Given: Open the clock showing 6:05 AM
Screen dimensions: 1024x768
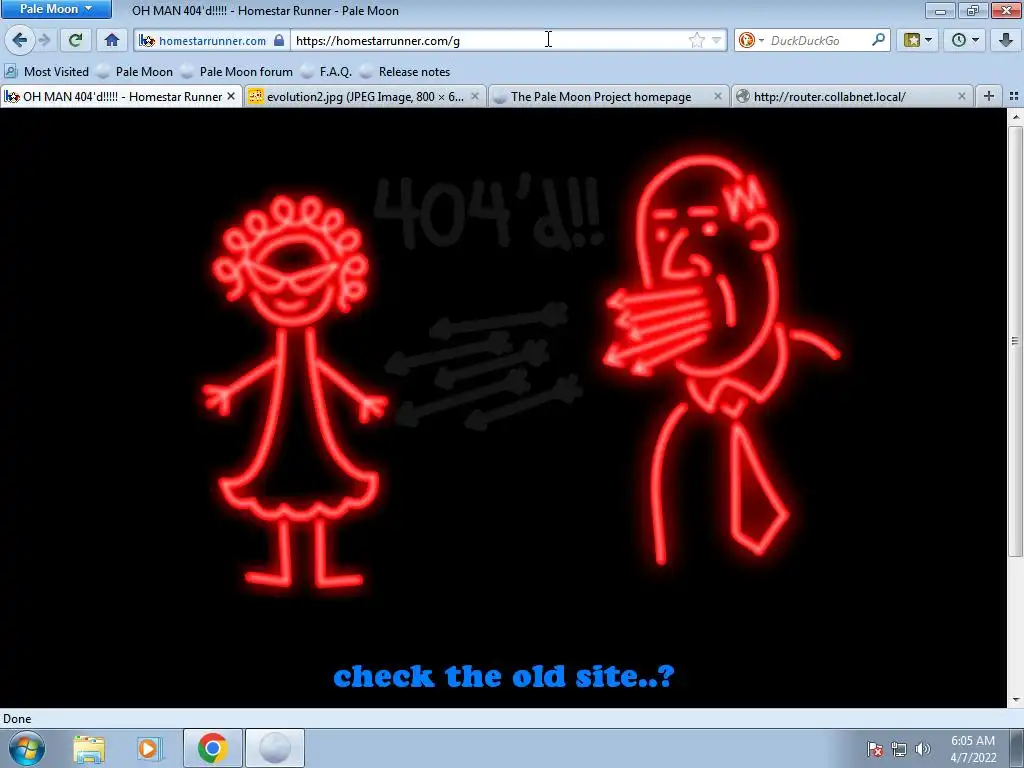Looking at the screenshot, I should (973, 749).
